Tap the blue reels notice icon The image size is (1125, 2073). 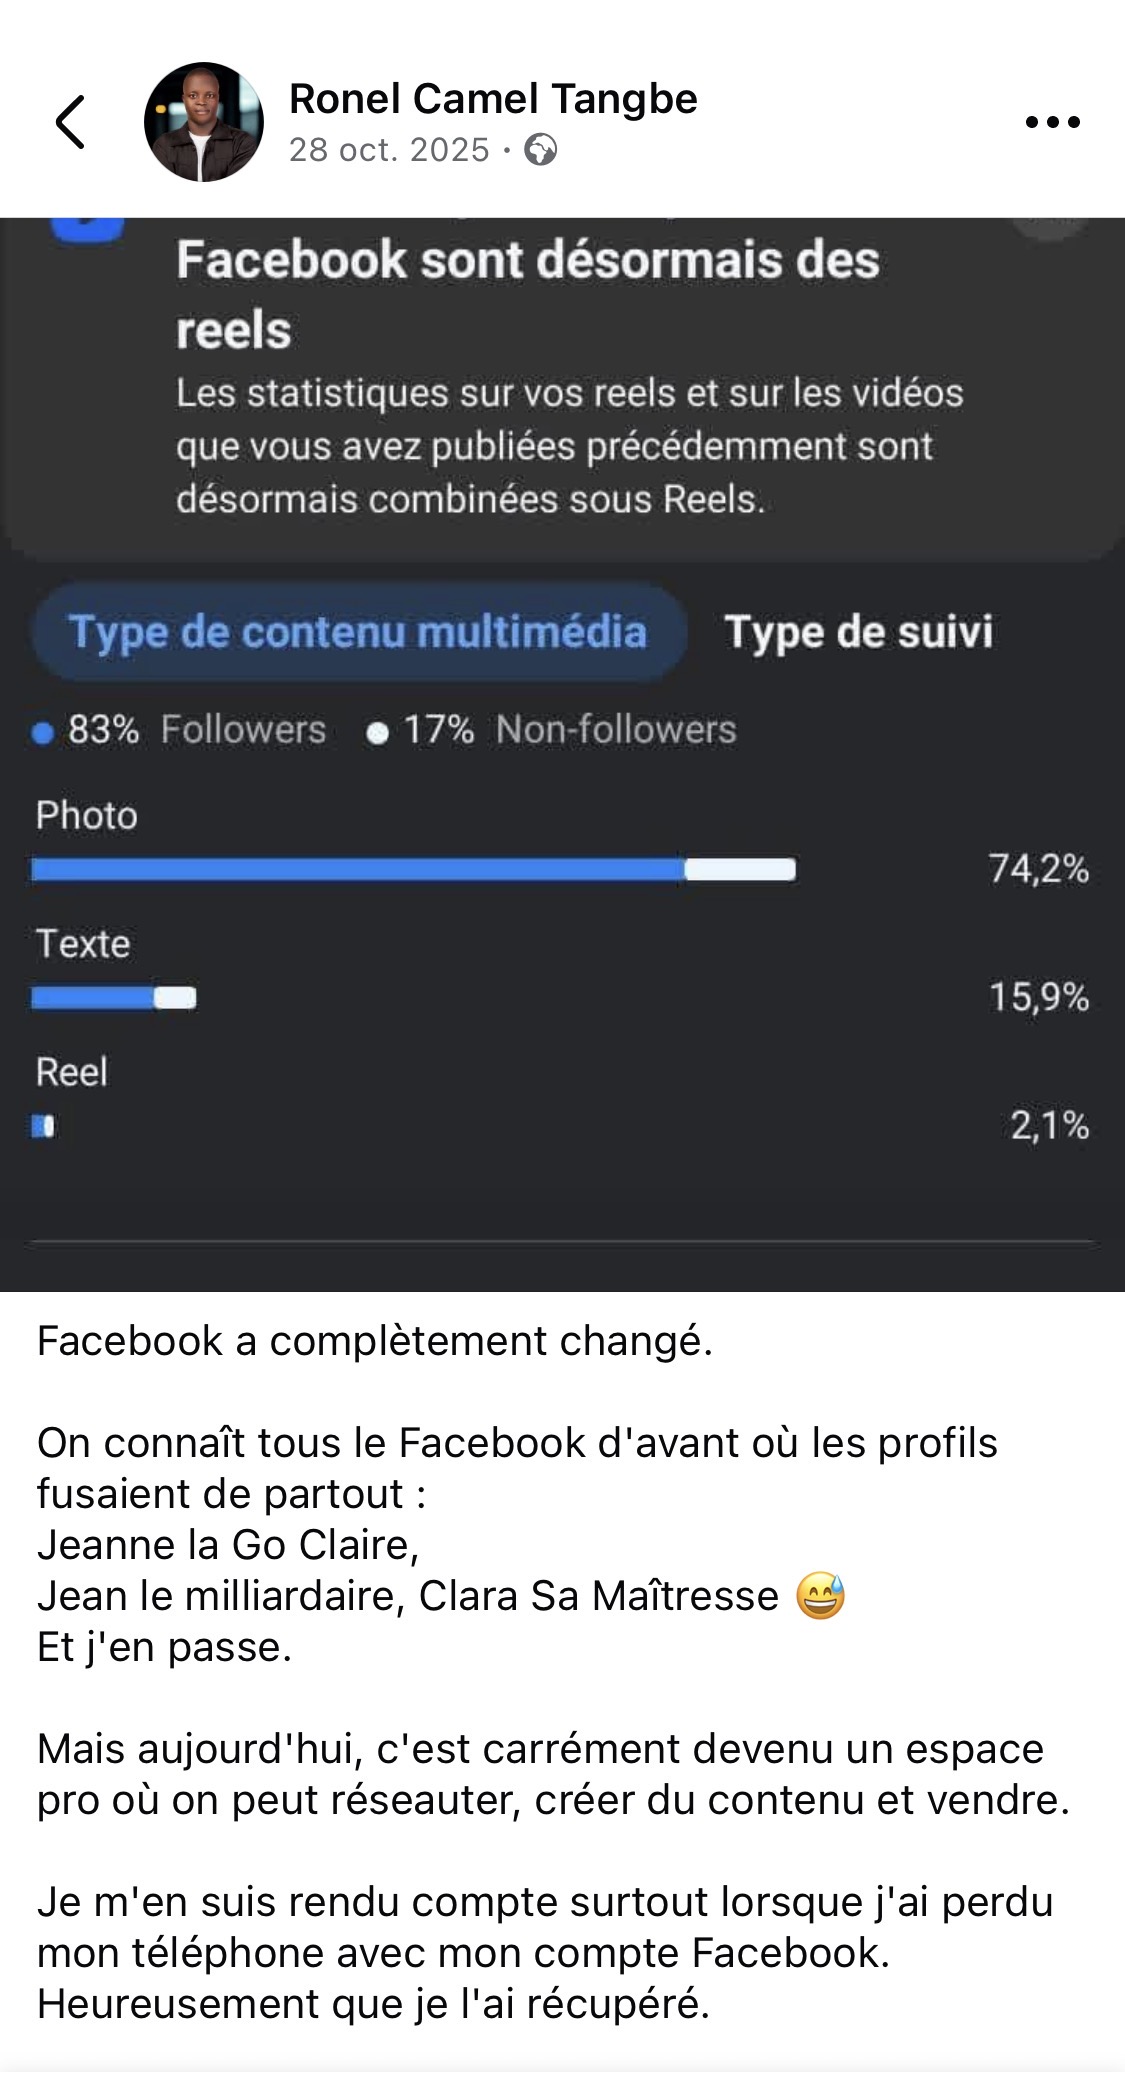point(88,229)
